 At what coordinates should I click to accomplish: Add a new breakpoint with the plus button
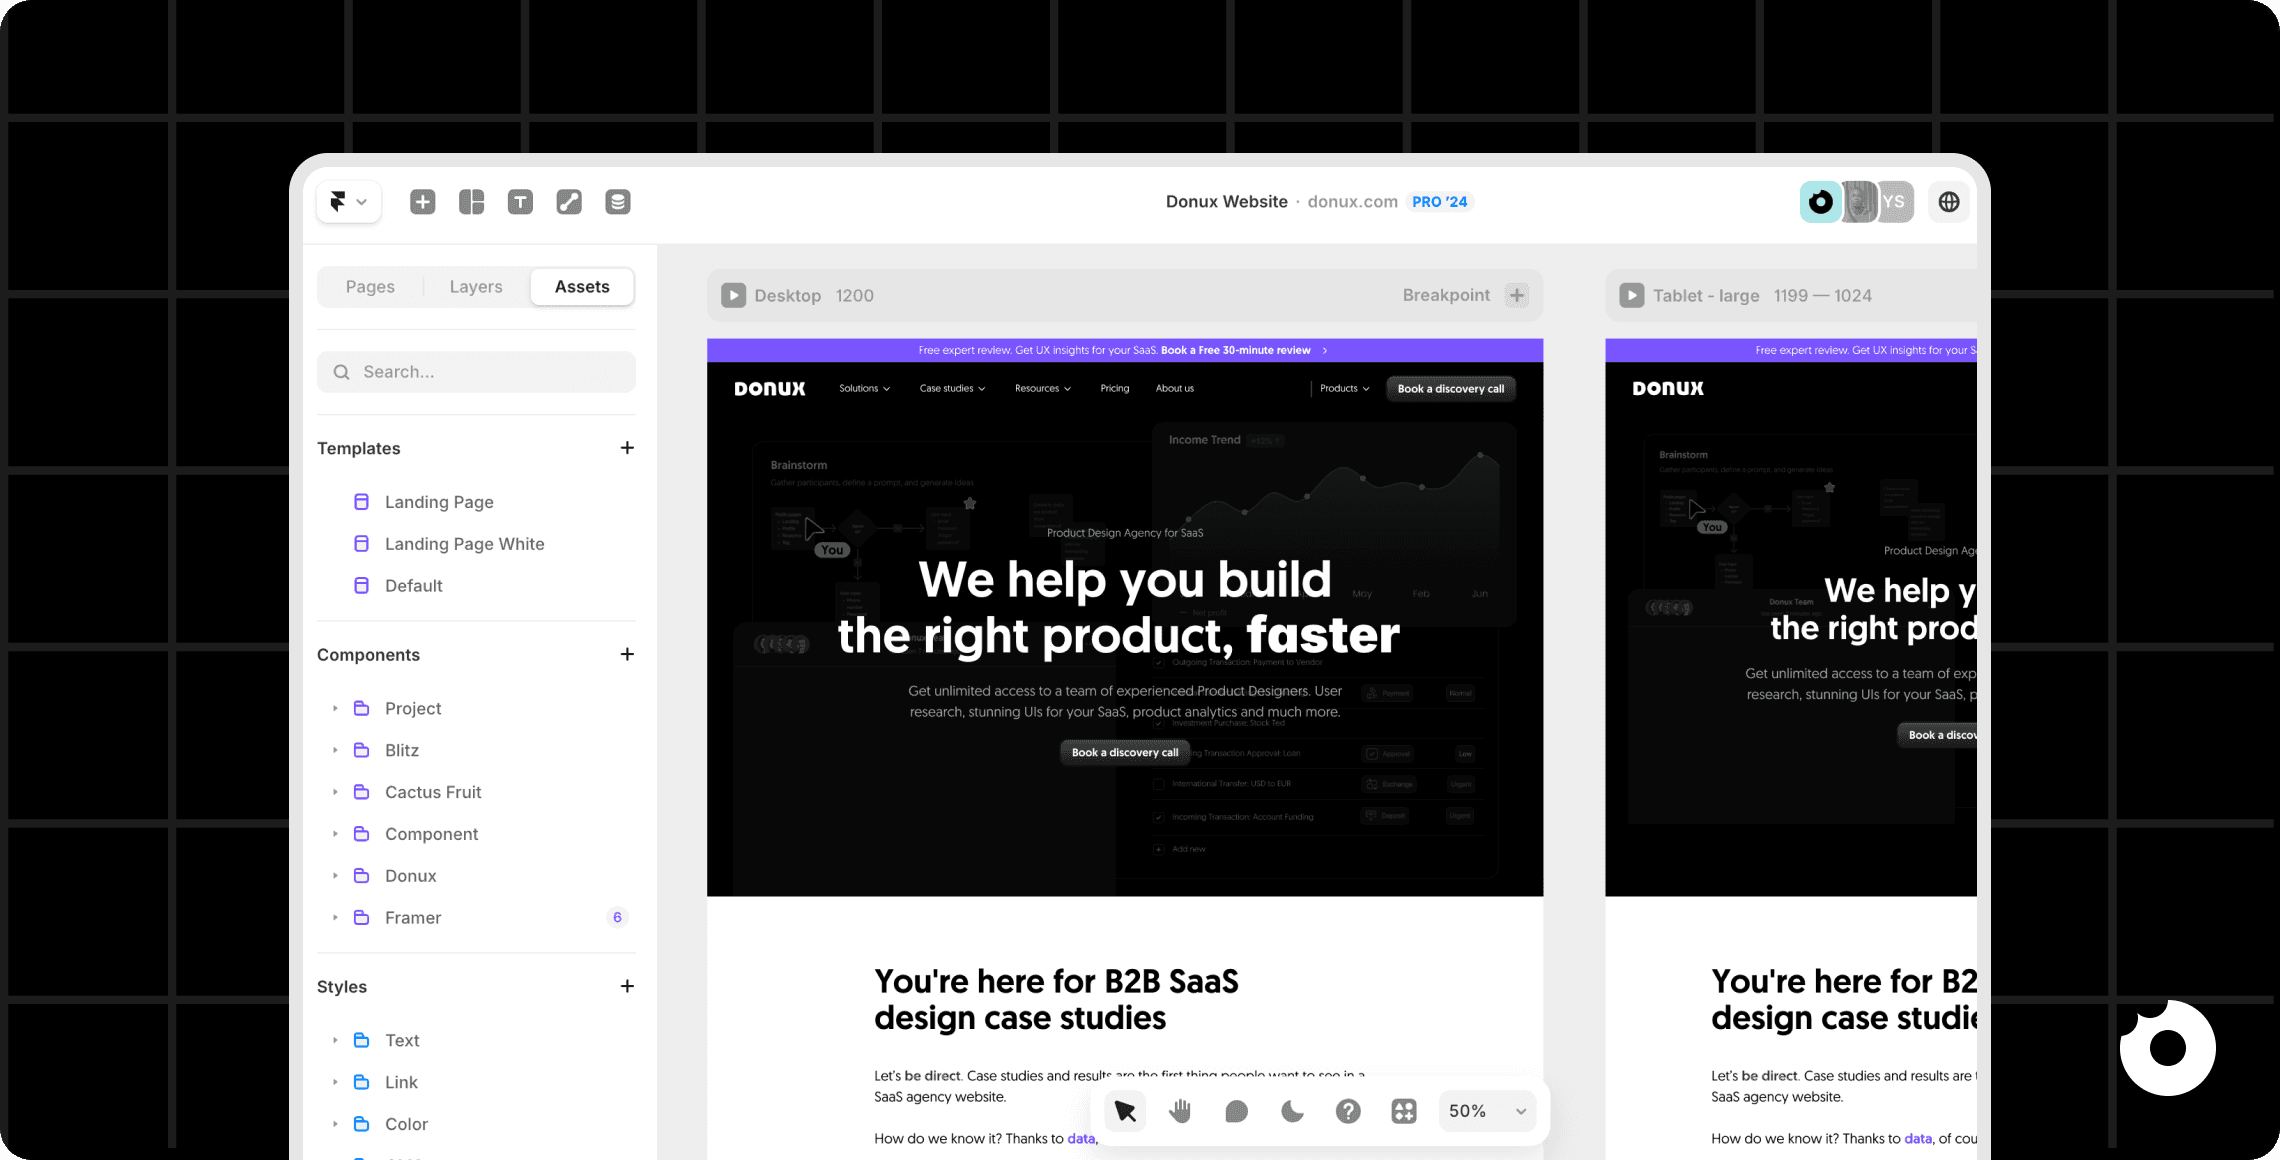point(1516,295)
